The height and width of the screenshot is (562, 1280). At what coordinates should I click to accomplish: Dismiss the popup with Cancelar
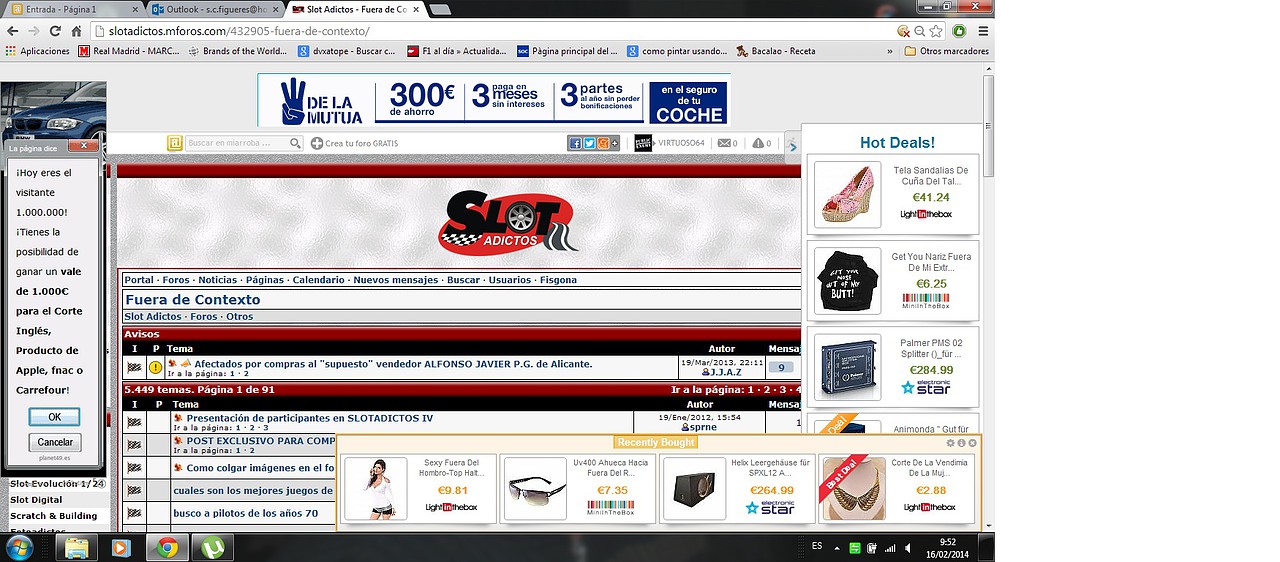point(54,442)
